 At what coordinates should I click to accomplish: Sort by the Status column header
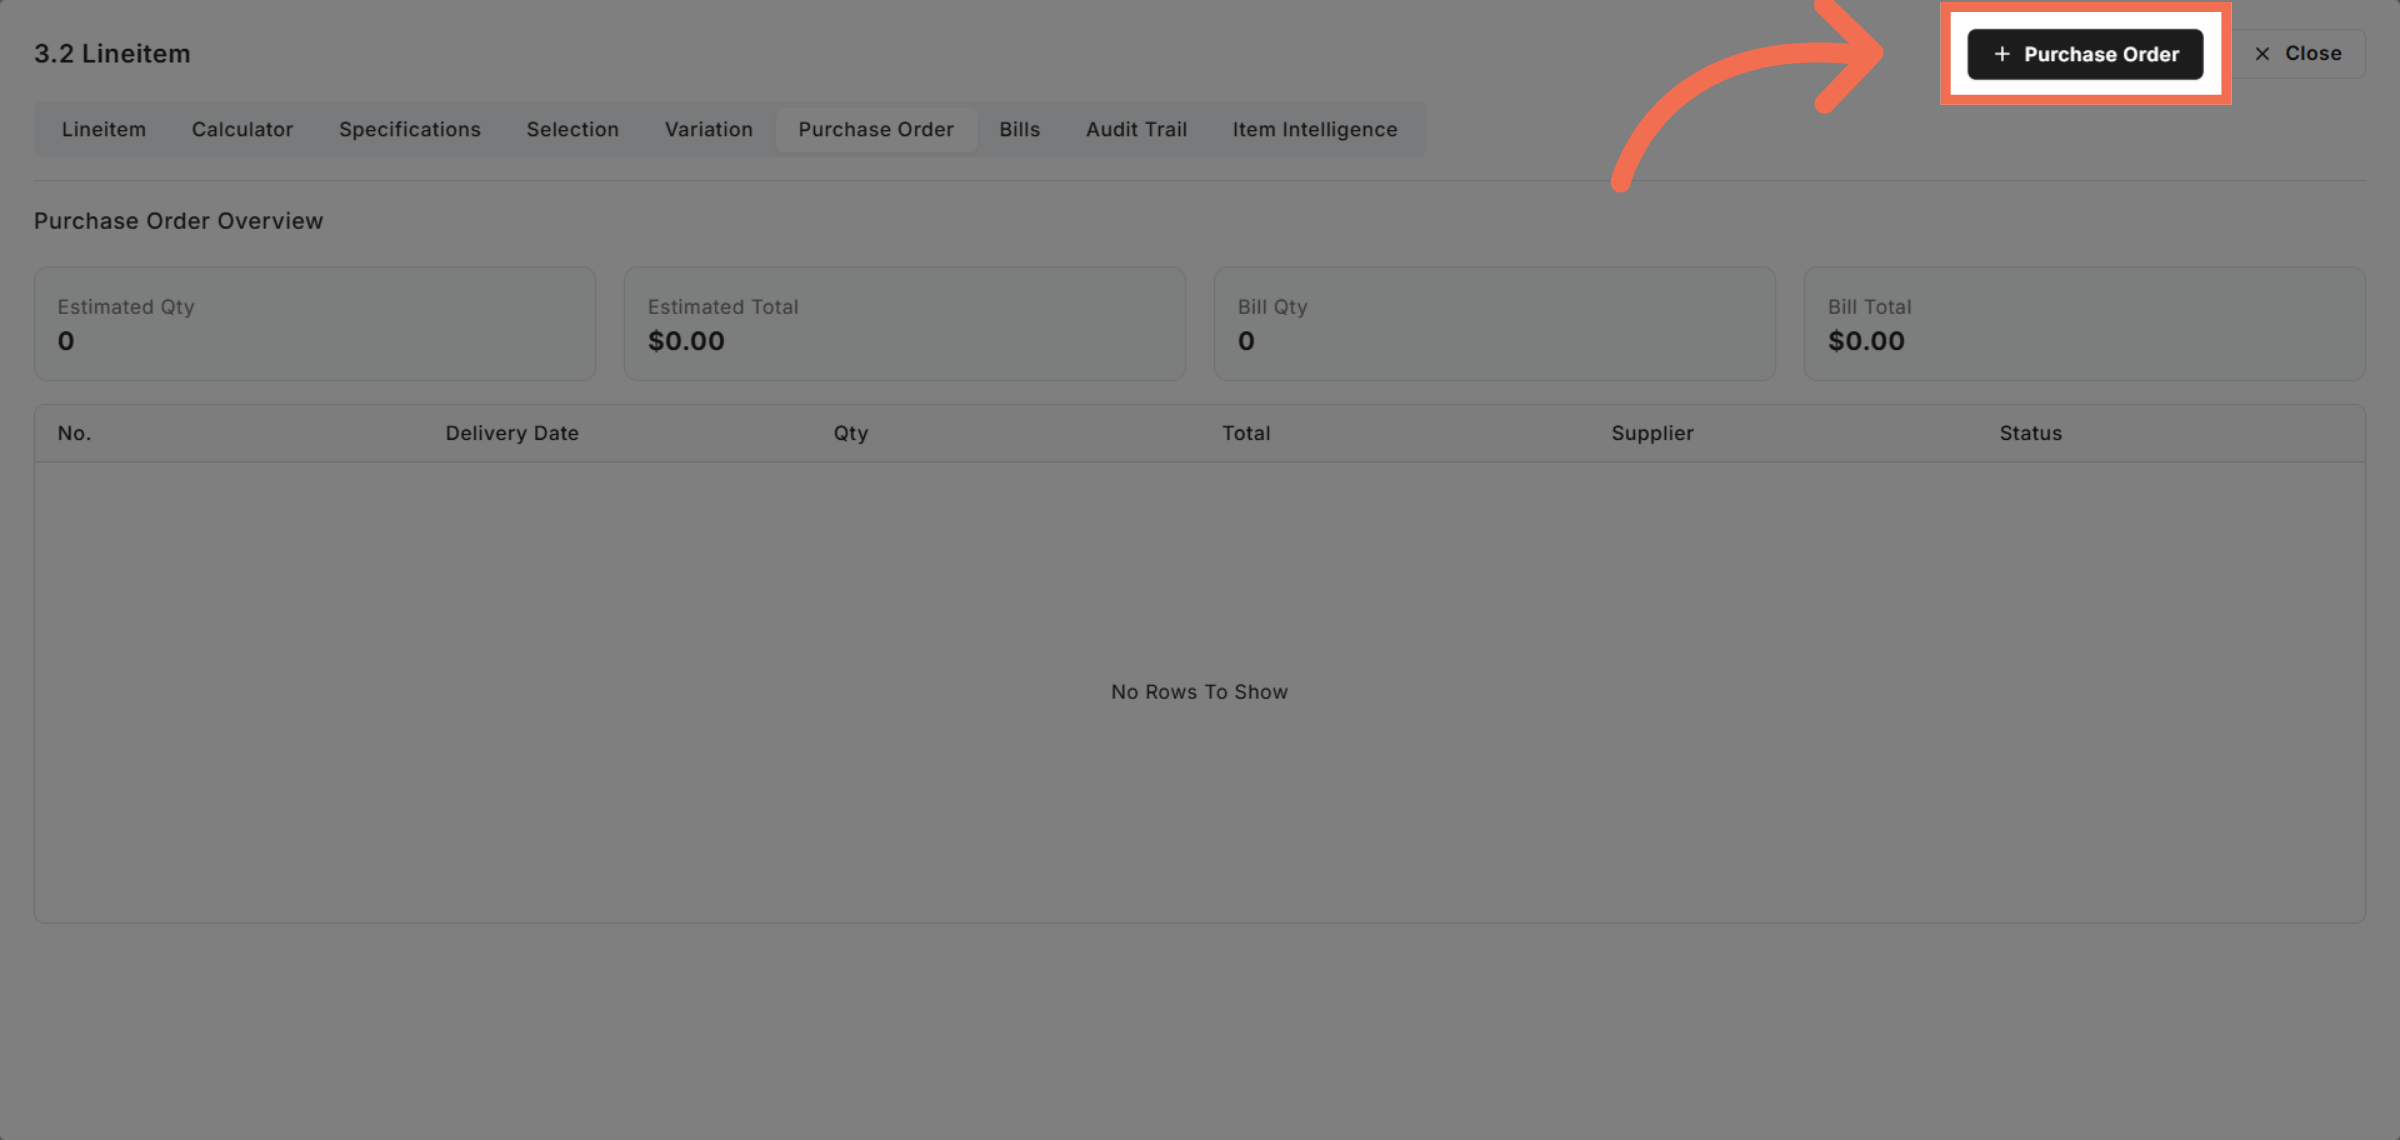tap(2030, 432)
